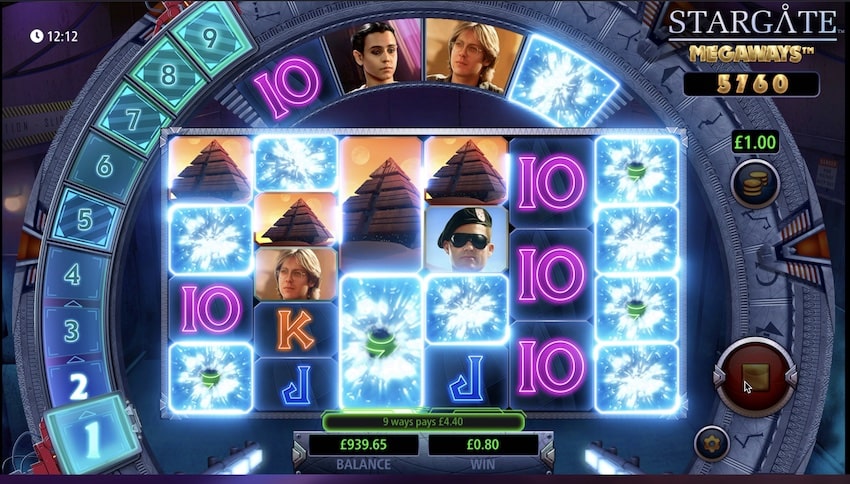
Task: Click the highlighted multiplier step 1
Action: tap(92, 434)
